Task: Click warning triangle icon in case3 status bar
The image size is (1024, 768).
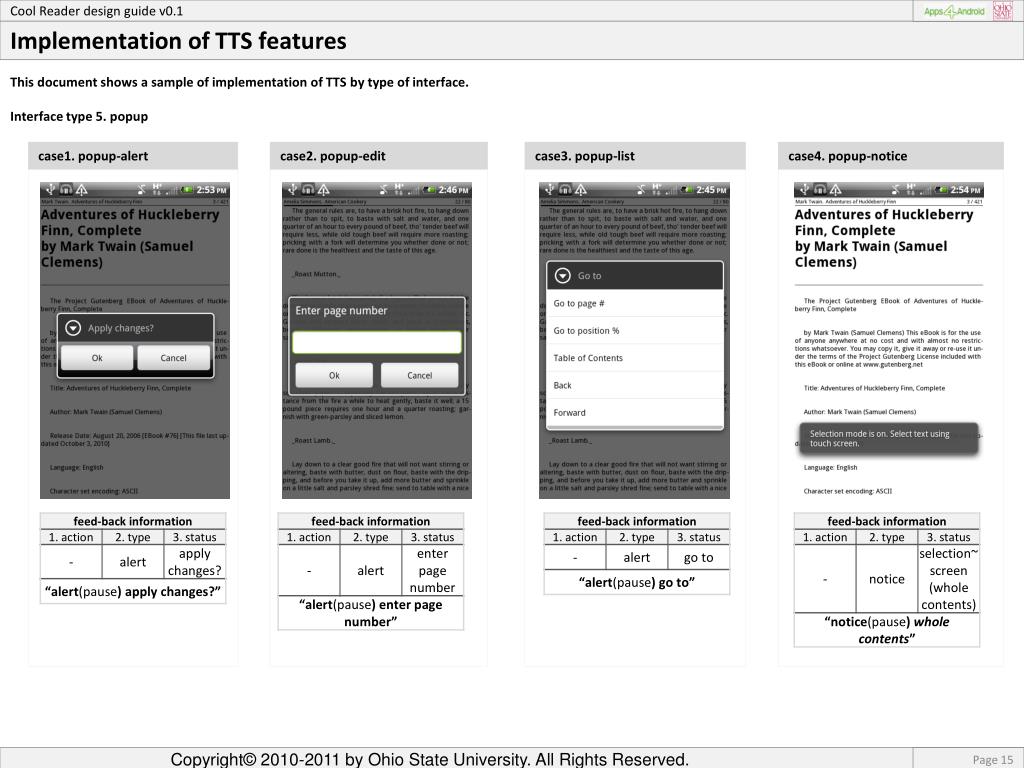Action: [x=581, y=189]
